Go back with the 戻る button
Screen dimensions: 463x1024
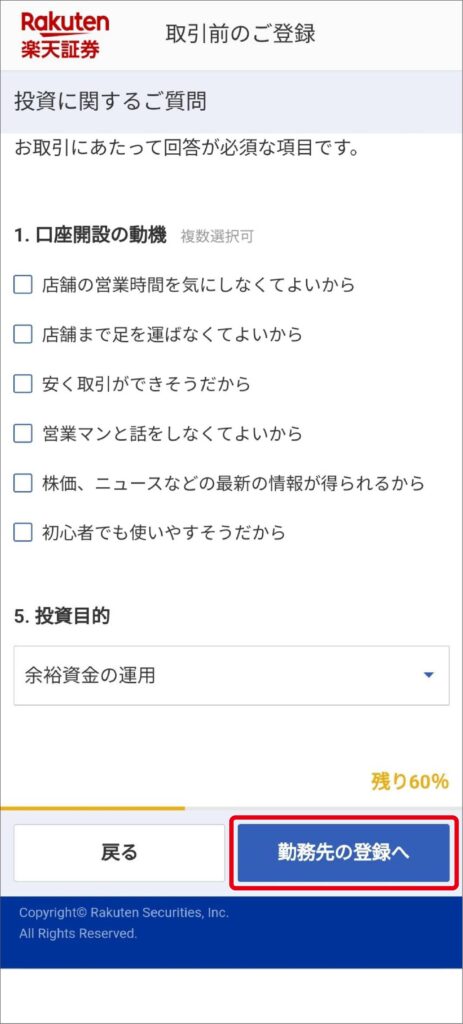(120, 853)
